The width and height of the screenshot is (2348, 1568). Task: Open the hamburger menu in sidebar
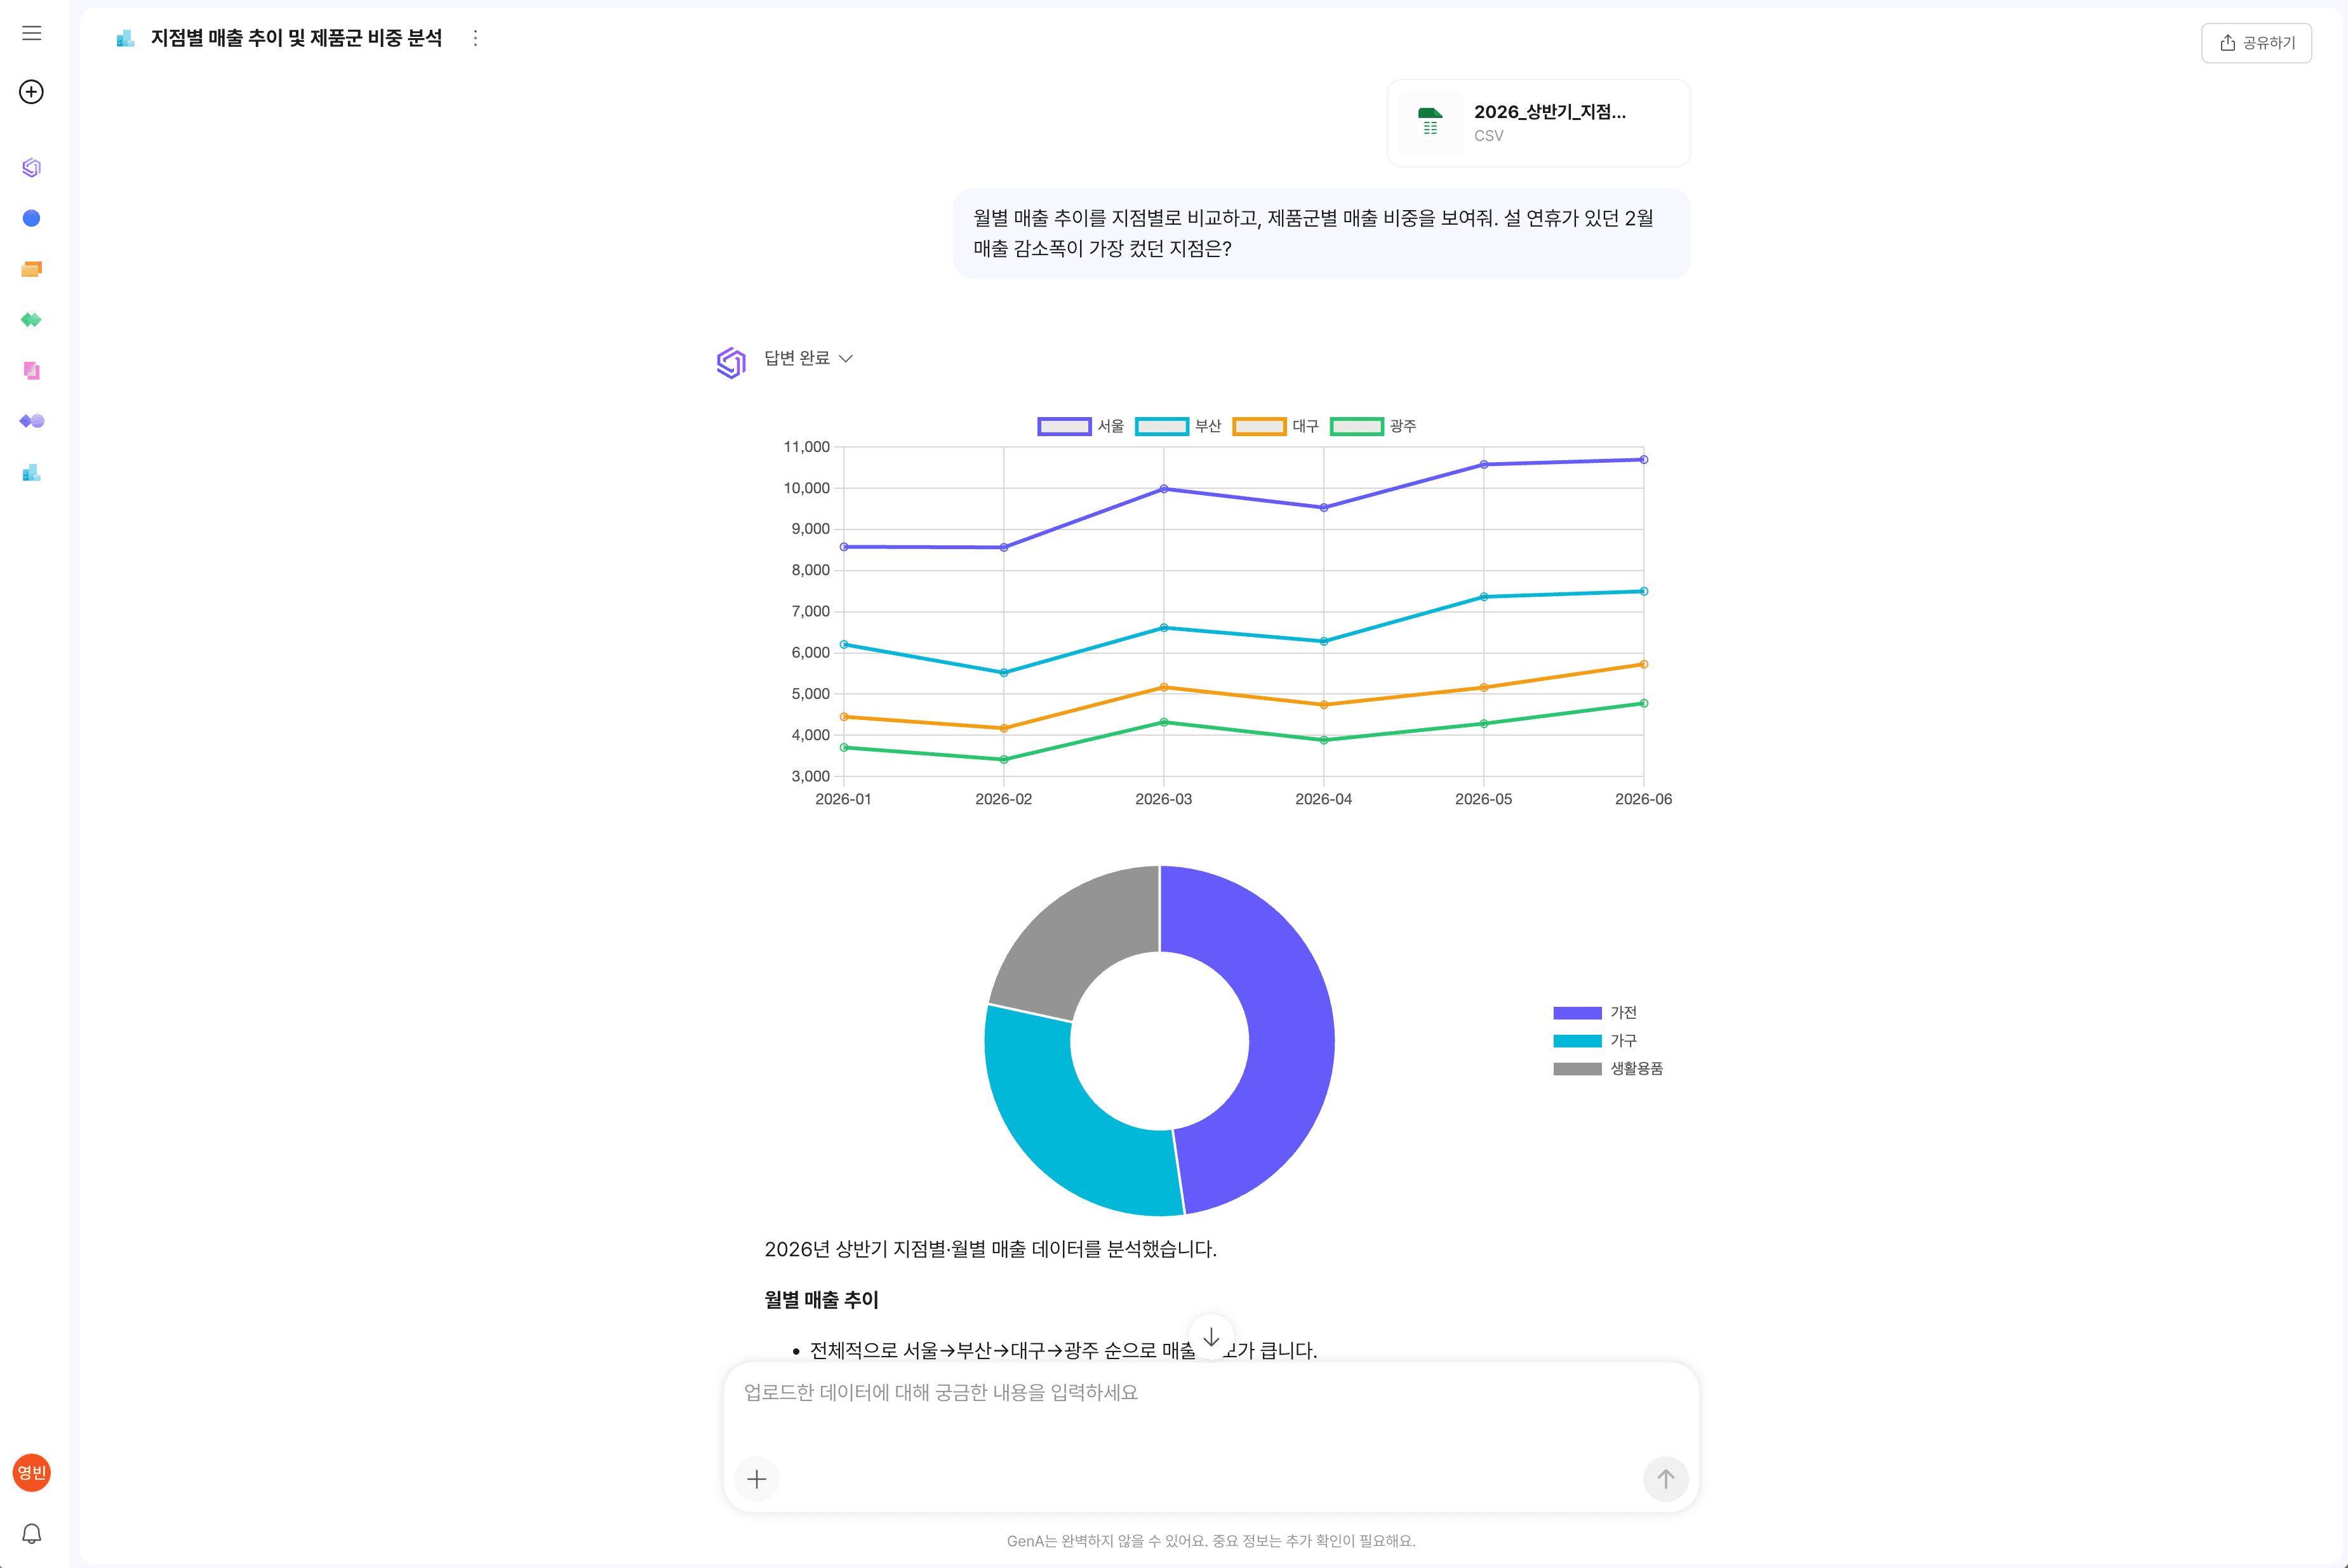tap(32, 33)
